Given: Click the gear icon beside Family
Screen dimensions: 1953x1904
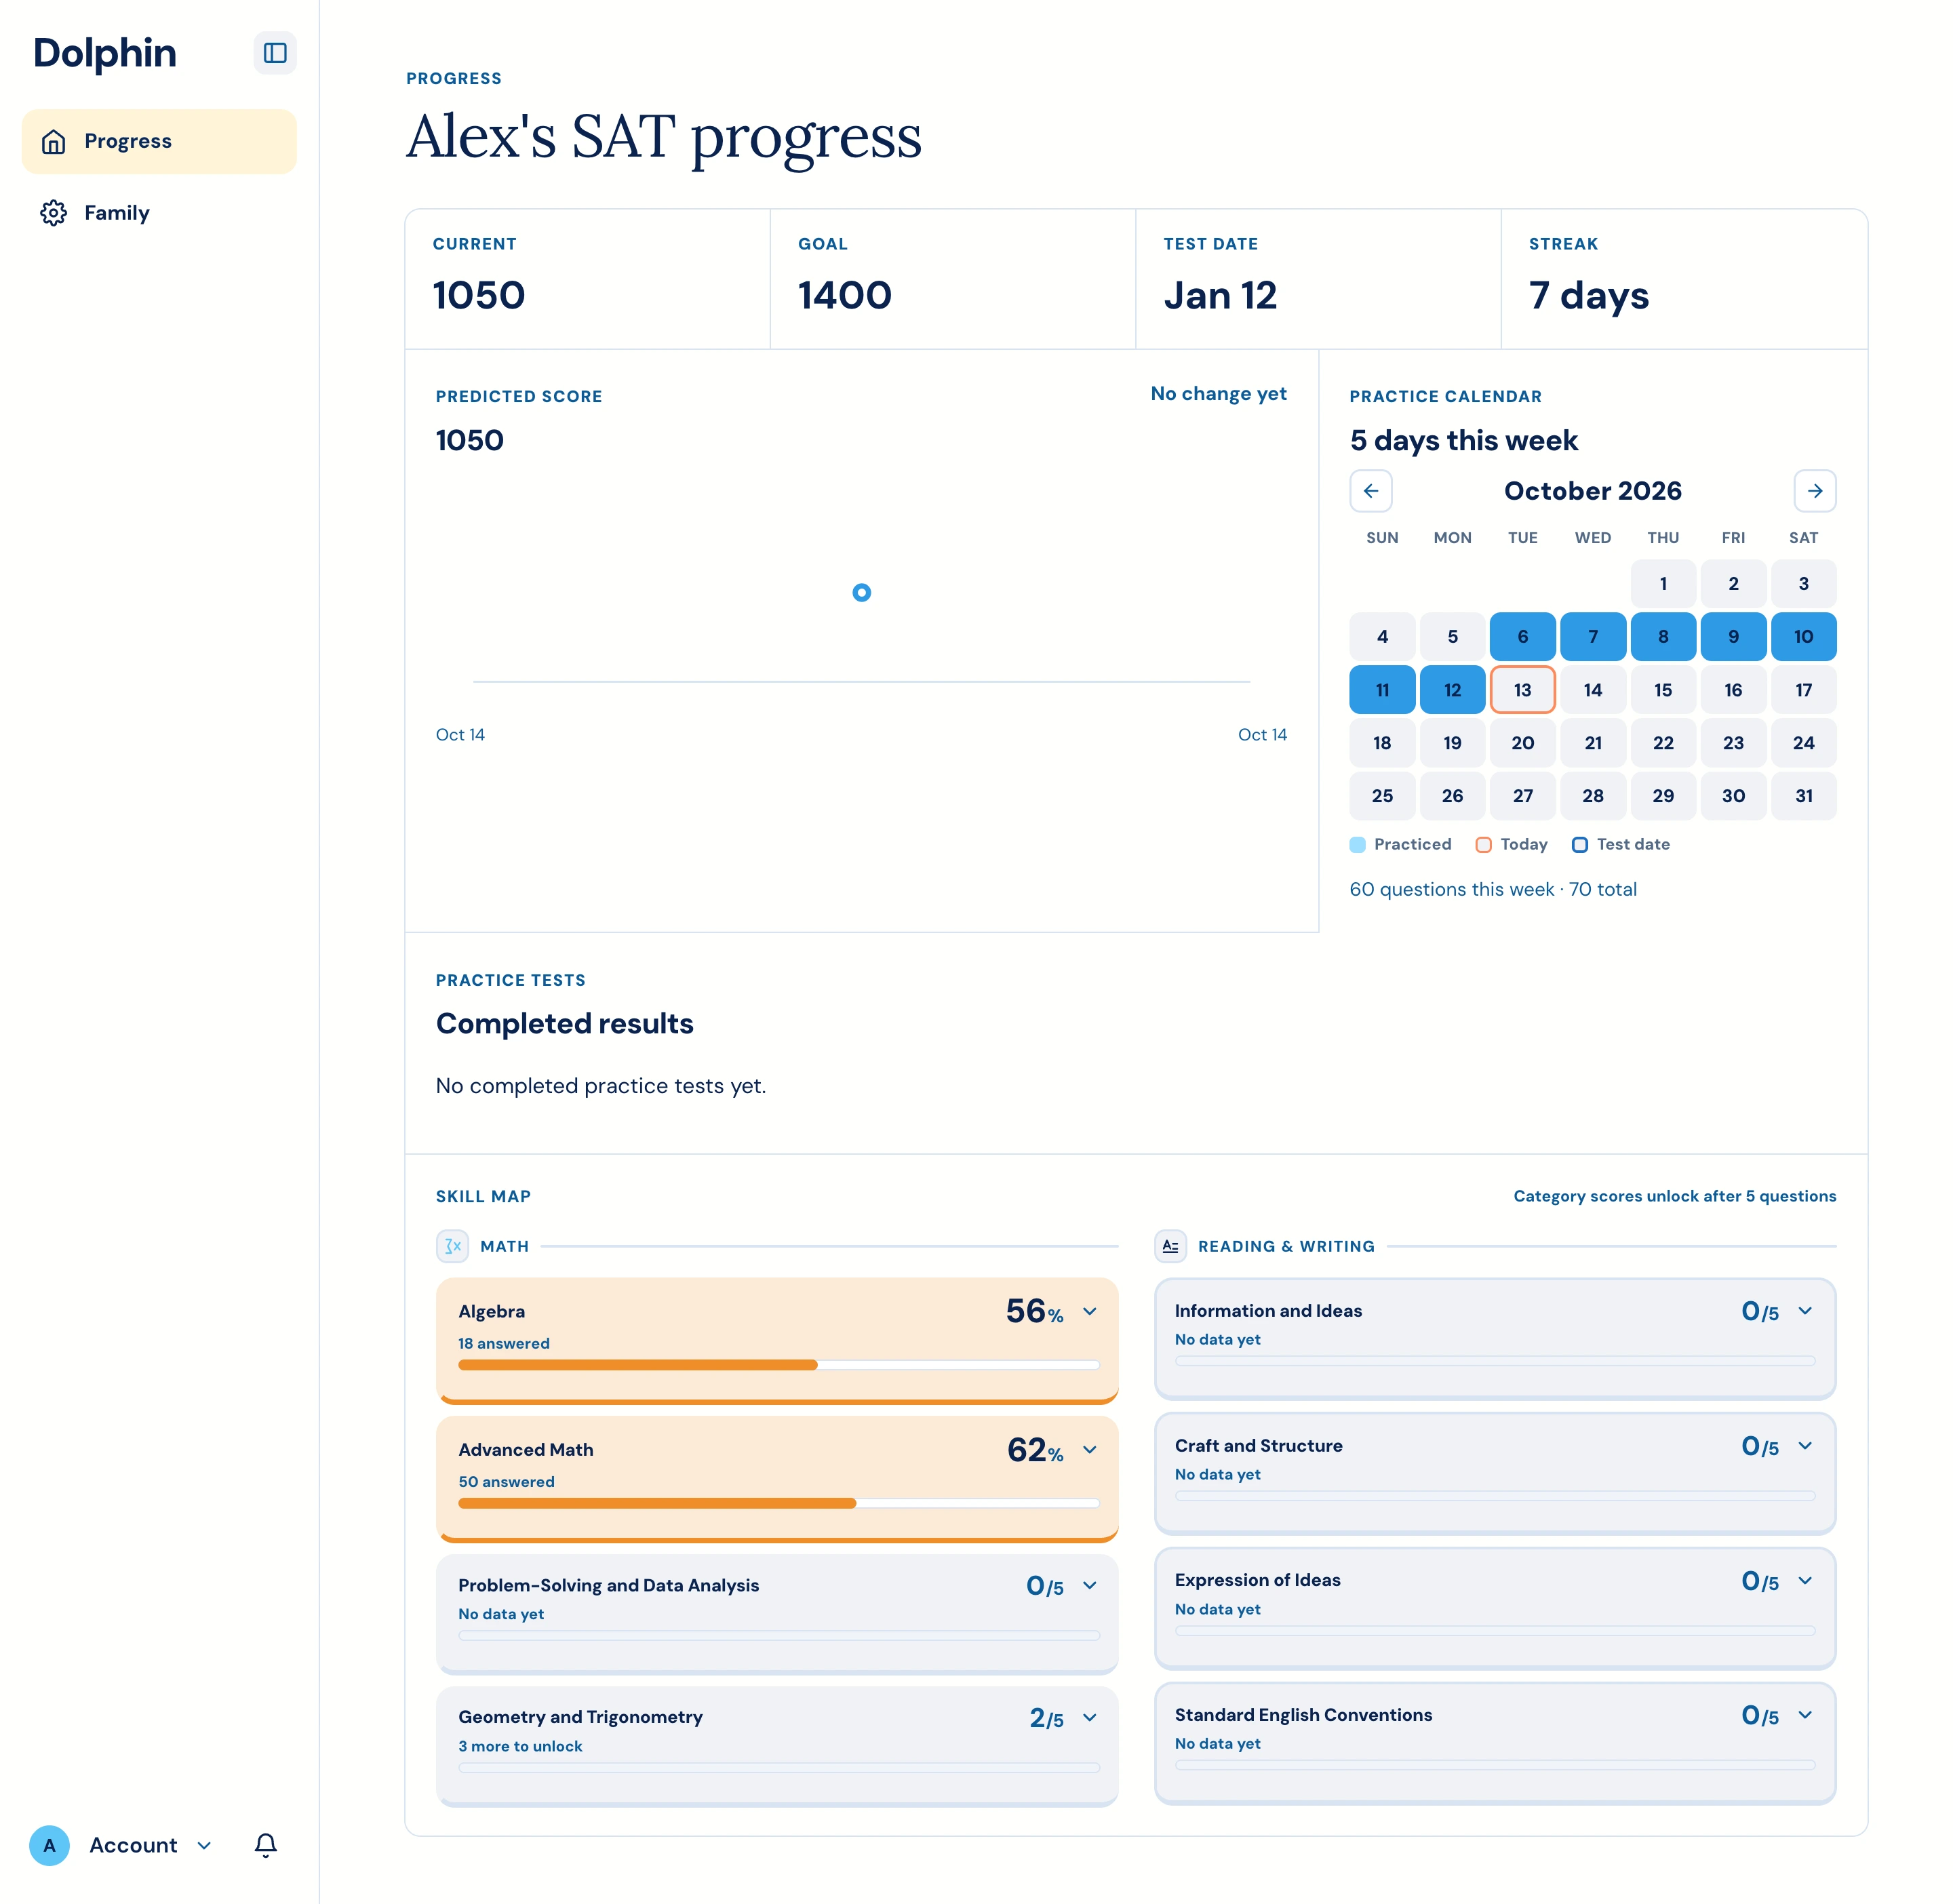Looking at the screenshot, I should (x=54, y=213).
